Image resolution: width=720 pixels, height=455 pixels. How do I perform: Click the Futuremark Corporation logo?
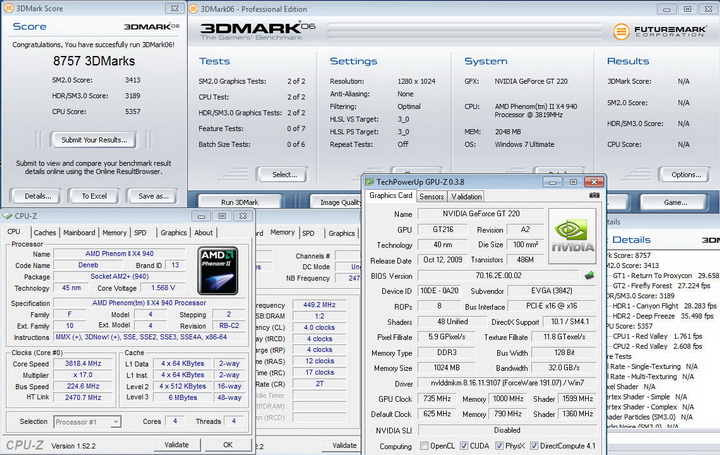pos(659,31)
